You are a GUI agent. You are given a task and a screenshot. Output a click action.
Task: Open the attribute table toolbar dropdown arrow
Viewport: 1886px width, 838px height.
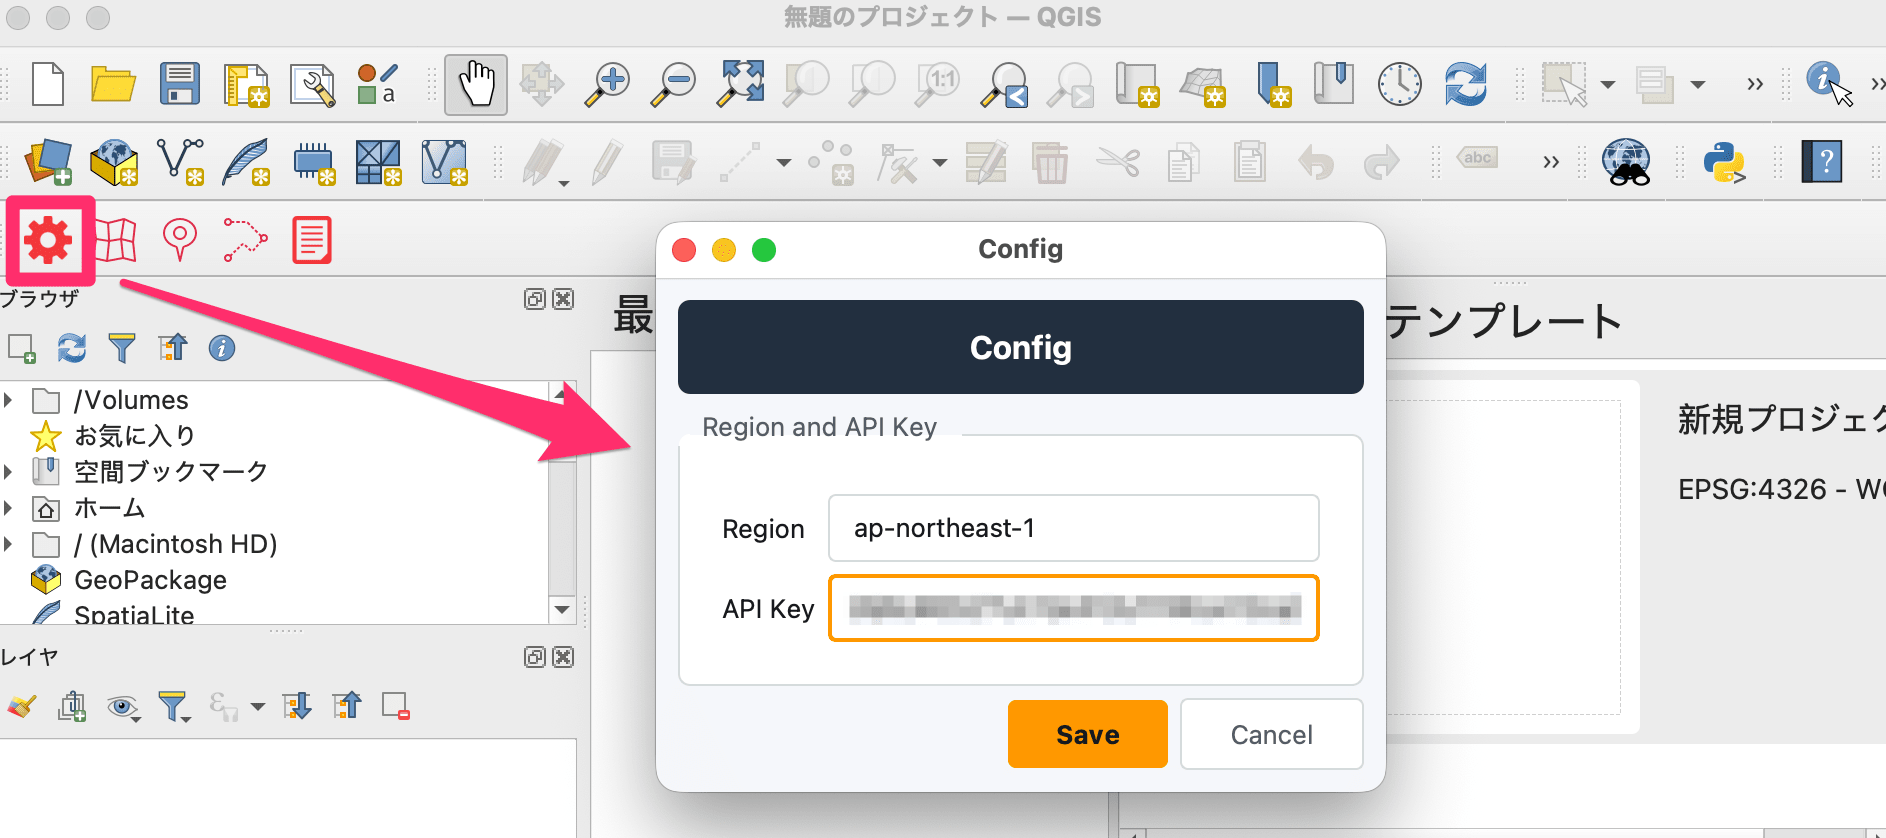click(1698, 85)
